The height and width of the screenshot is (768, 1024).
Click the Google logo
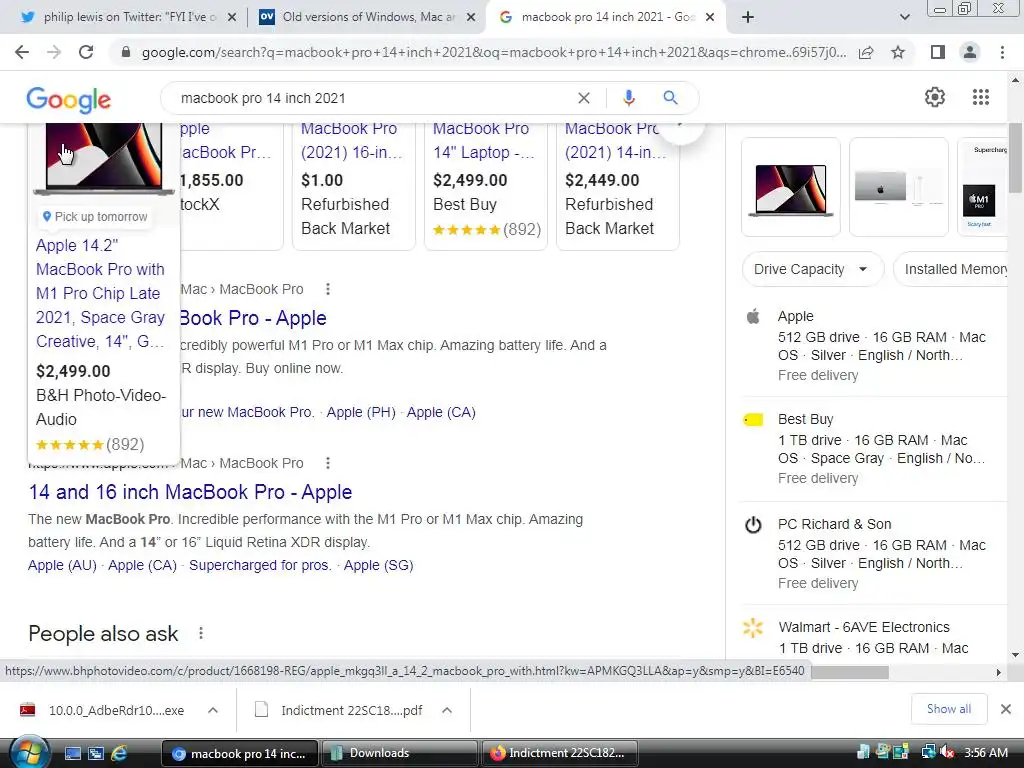(x=69, y=99)
